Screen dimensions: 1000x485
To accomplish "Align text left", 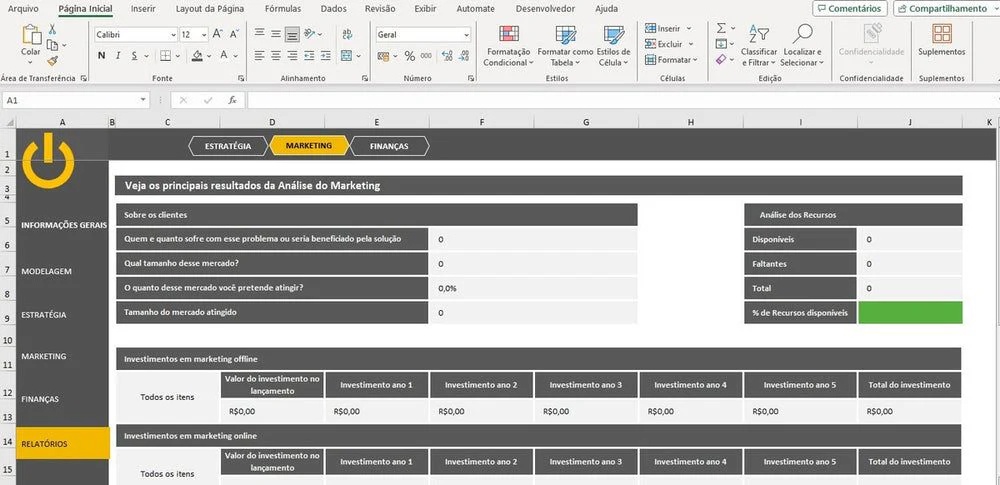I will 260,56.
